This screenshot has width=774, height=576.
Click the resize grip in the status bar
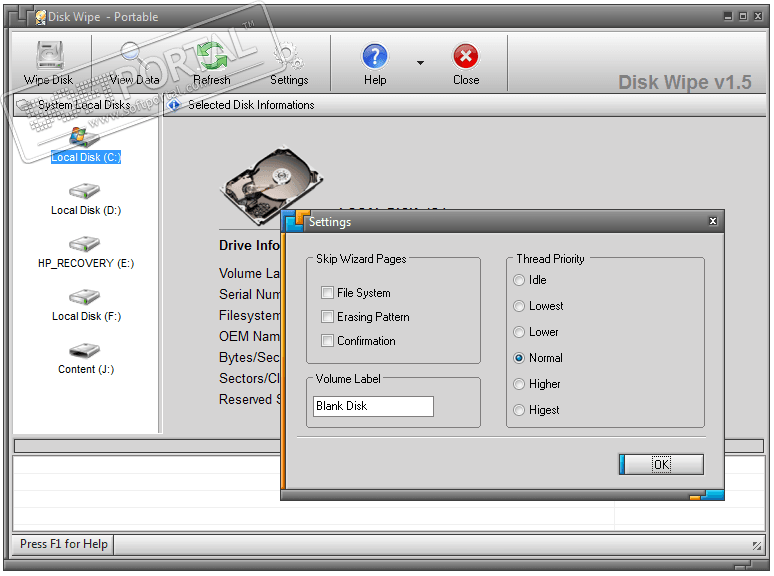tap(757, 545)
